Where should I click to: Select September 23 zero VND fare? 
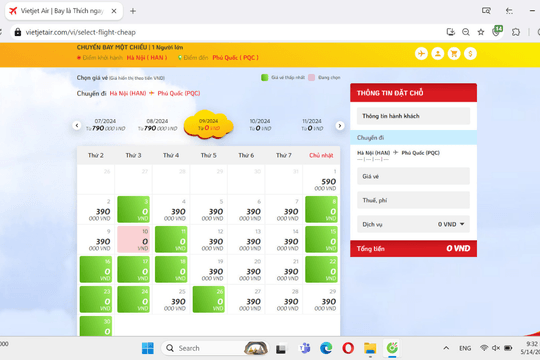coord(96,299)
